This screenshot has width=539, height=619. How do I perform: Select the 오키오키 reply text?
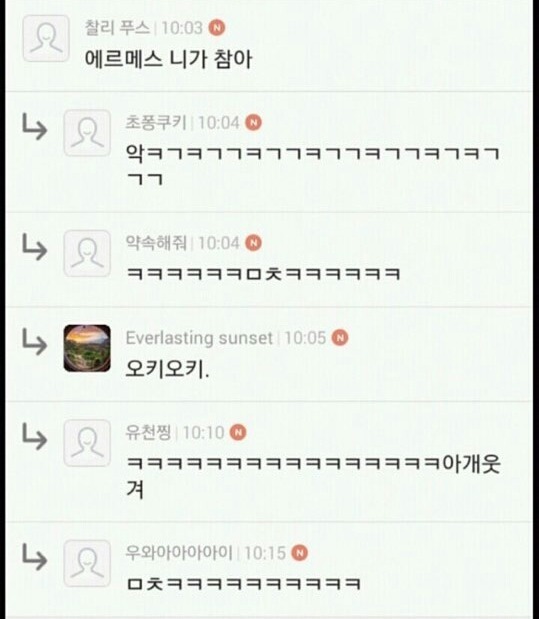[167, 369]
